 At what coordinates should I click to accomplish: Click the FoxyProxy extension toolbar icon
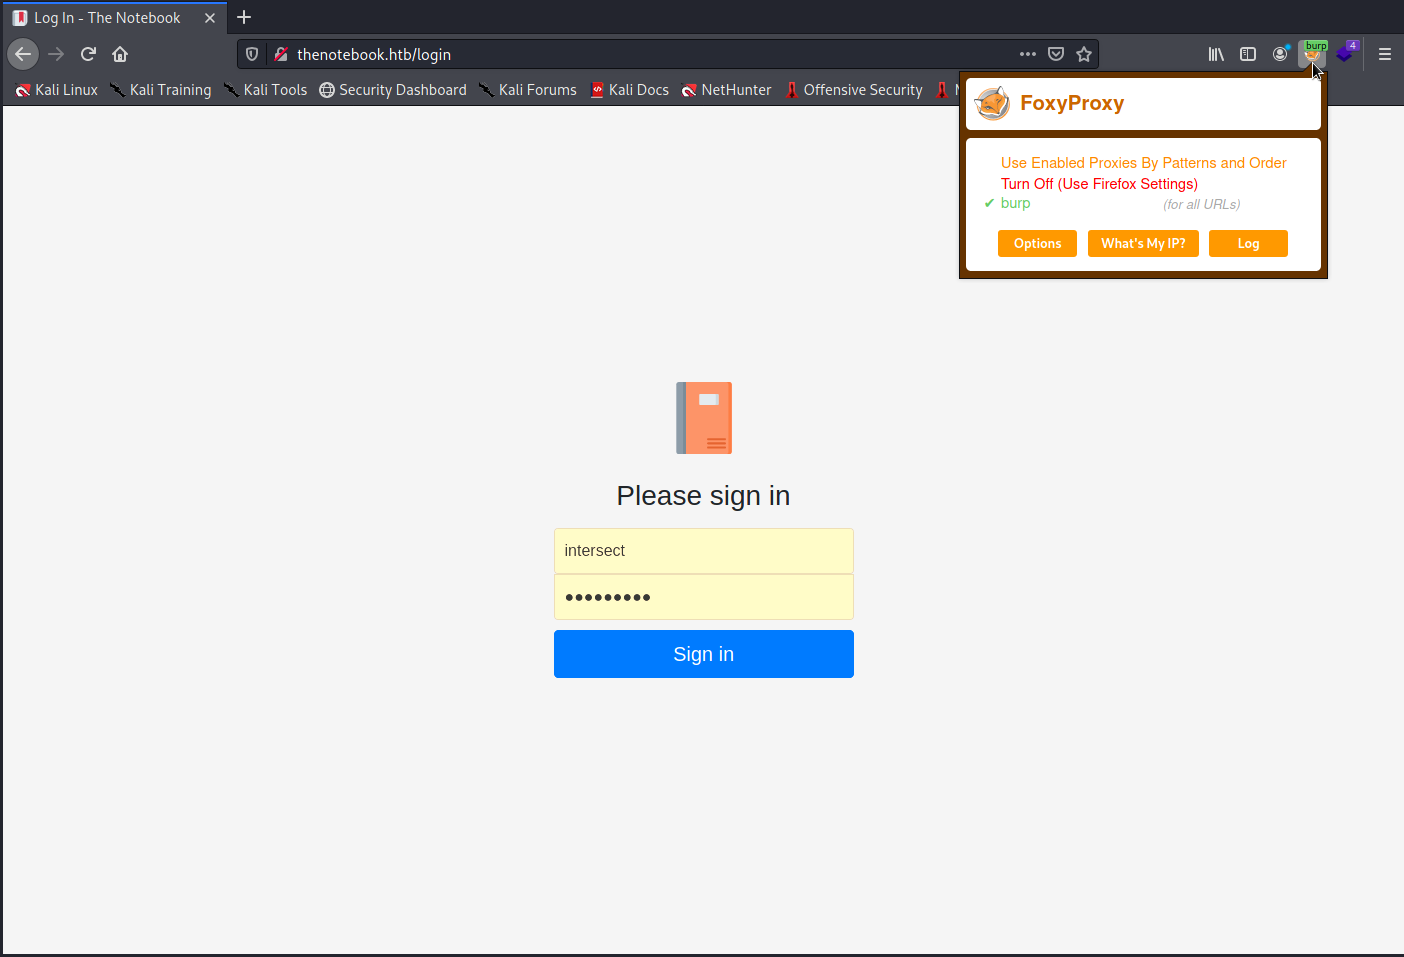tap(1313, 54)
